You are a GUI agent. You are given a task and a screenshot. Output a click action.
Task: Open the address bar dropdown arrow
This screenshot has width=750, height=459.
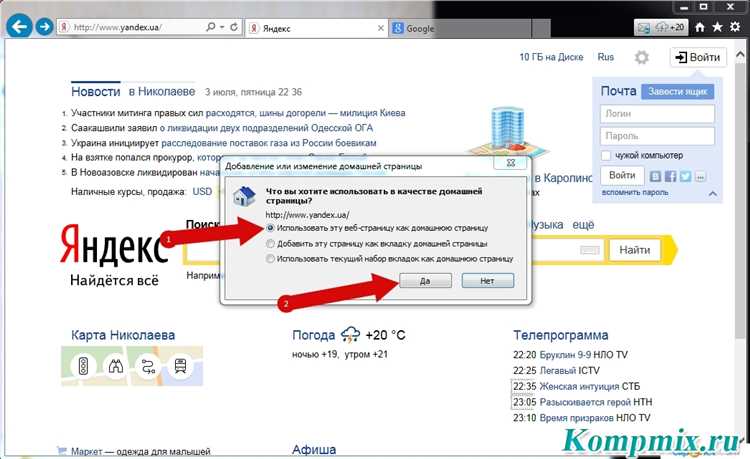(x=222, y=27)
